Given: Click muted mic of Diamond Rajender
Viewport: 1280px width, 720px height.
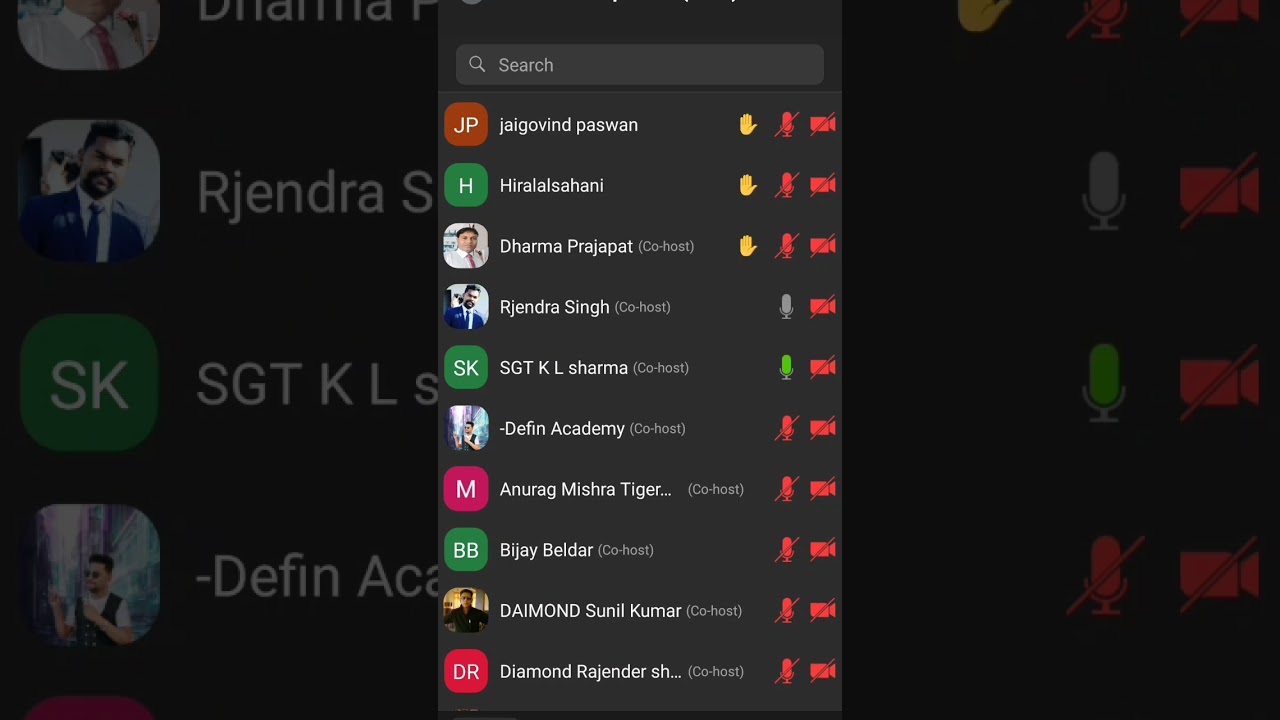Looking at the screenshot, I should click(x=786, y=672).
